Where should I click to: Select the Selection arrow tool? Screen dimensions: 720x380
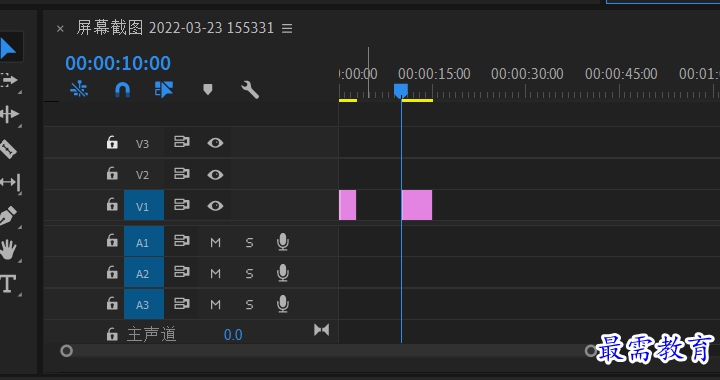pyautogui.click(x=8, y=48)
